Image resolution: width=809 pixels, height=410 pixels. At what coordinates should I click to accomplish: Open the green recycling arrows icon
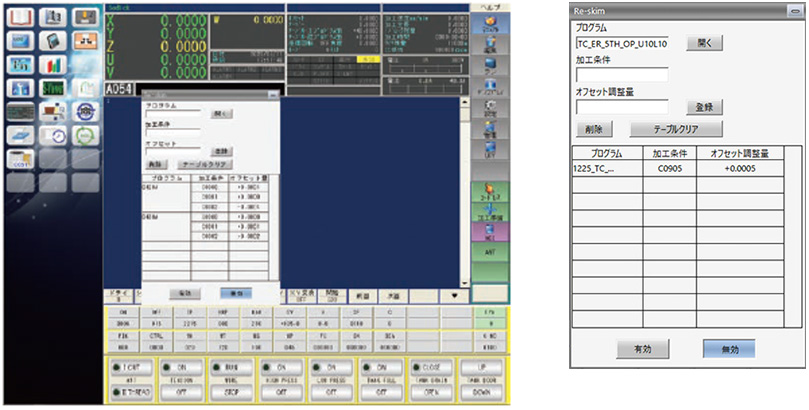(x=85, y=135)
